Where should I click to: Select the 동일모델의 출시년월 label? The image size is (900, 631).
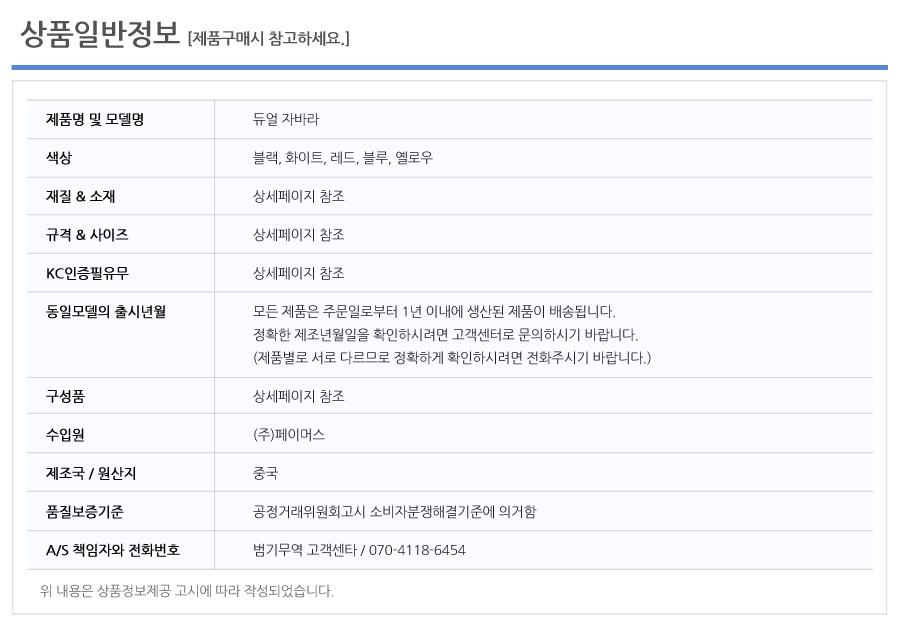[106, 312]
